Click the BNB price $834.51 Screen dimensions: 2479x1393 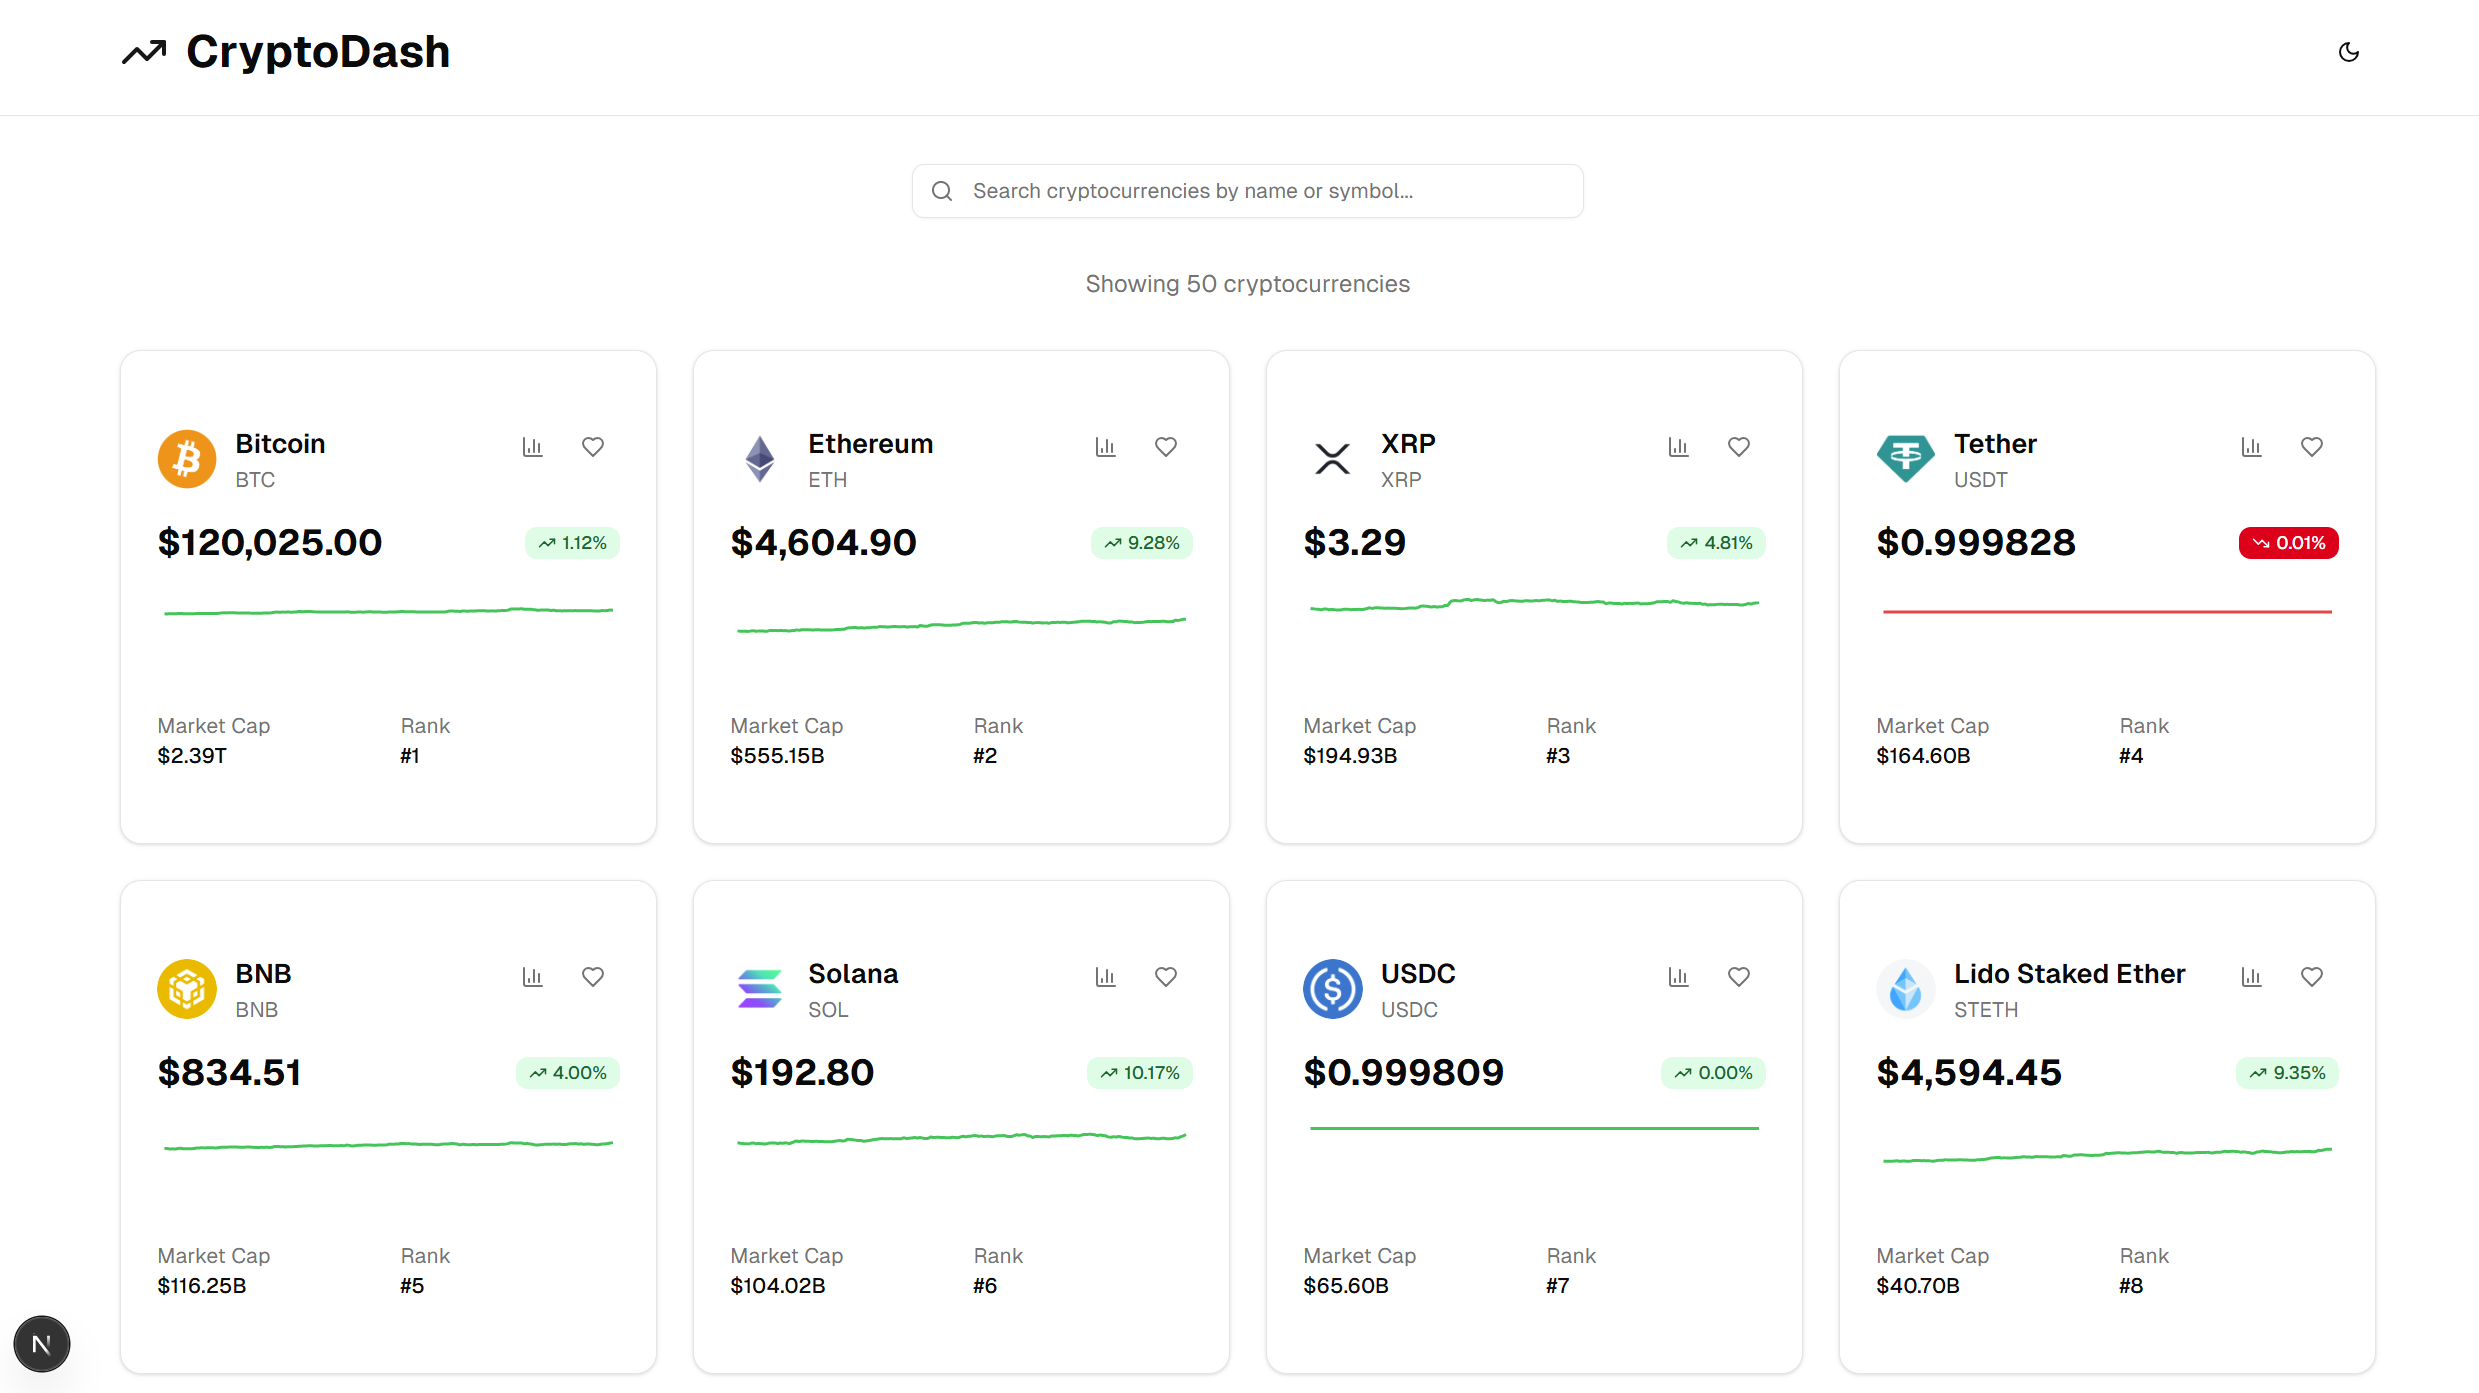(230, 1073)
